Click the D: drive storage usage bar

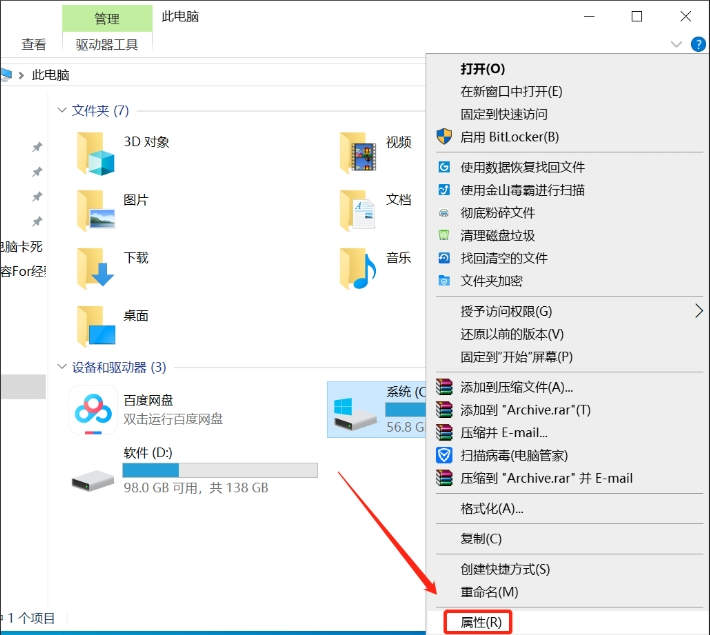tap(220, 470)
